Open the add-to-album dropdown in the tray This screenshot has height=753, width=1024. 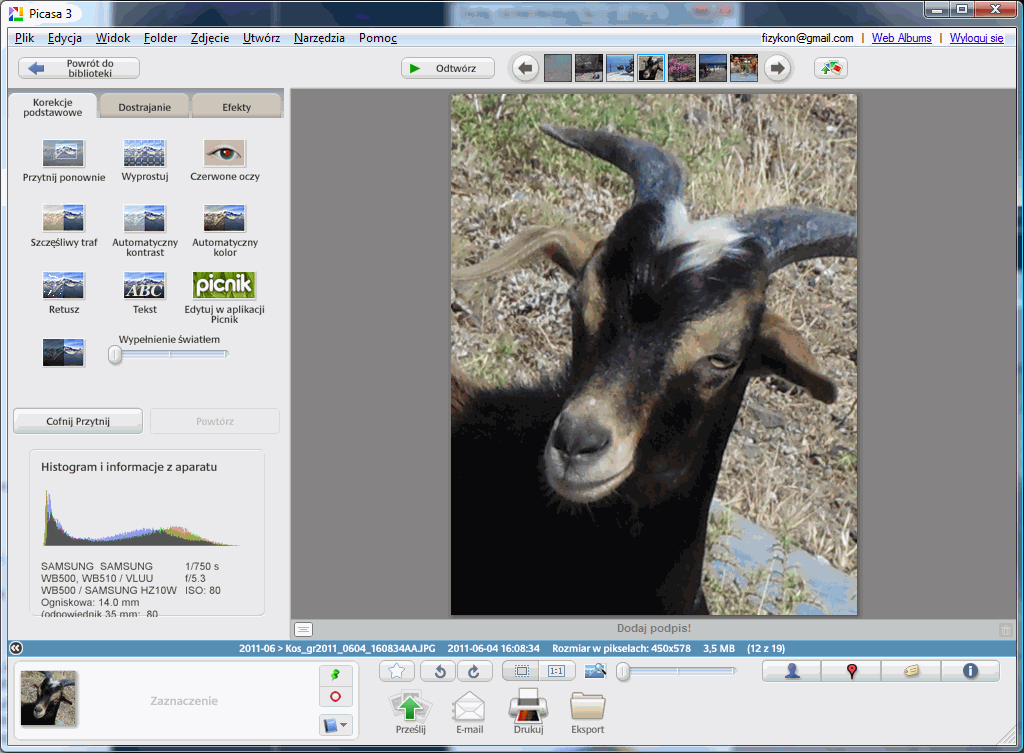pyautogui.click(x=336, y=725)
